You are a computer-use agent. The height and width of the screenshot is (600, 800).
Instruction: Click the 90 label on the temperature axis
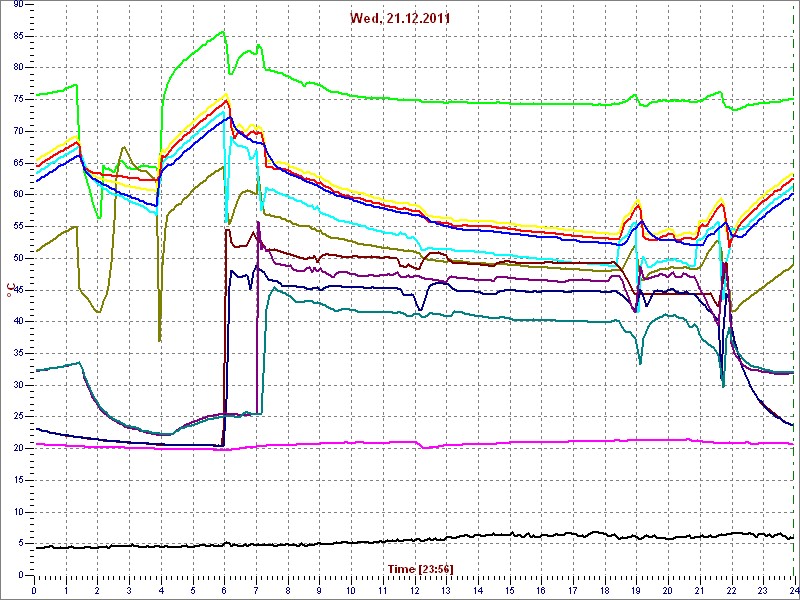(17, 4)
